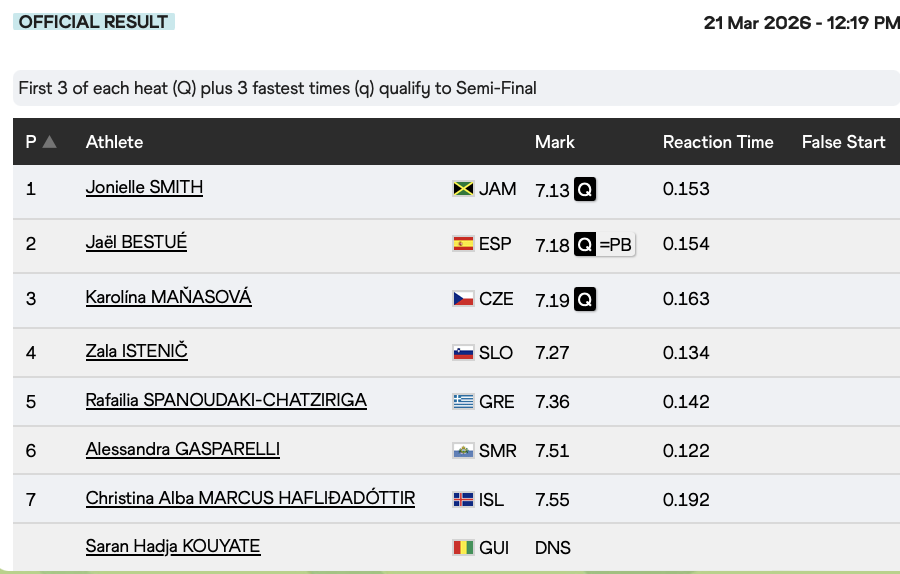Open Jonielle SMITH athlete profile
The image size is (900, 574).
144,187
